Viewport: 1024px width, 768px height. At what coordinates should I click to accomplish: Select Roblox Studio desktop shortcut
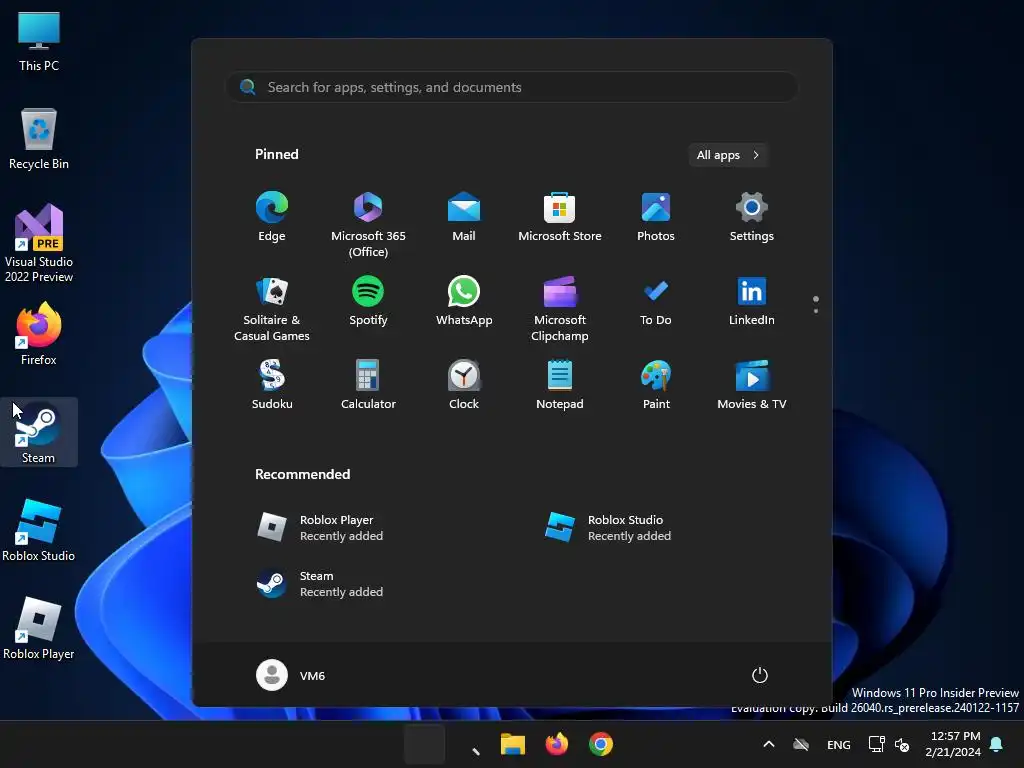pyautogui.click(x=39, y=530)
